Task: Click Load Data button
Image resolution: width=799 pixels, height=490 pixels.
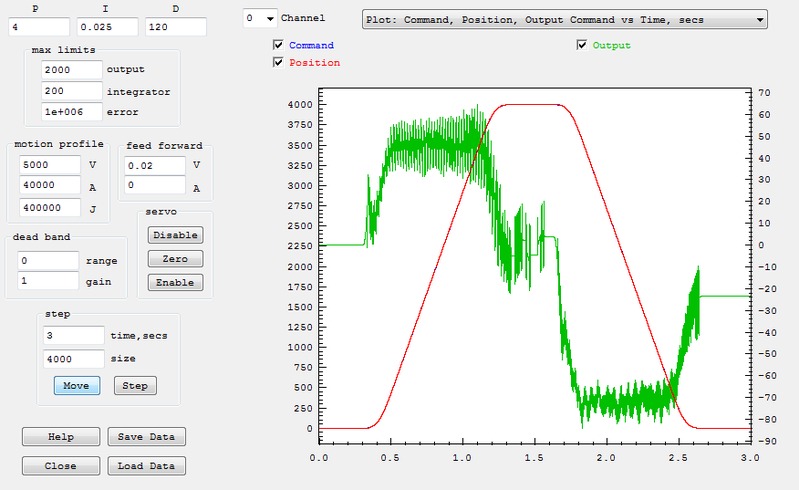Action: (x=147, y=466)
